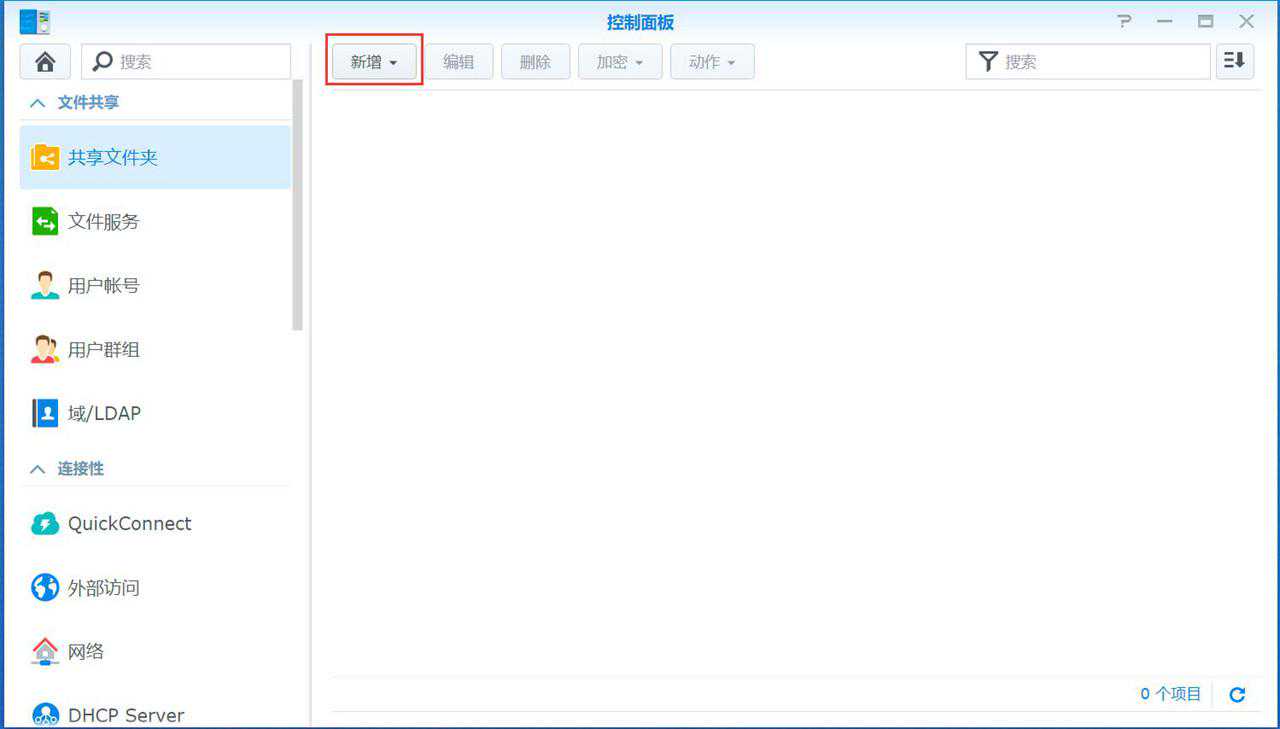
Task: Click the Home icon in the sidebar
Action: (45, 62)
